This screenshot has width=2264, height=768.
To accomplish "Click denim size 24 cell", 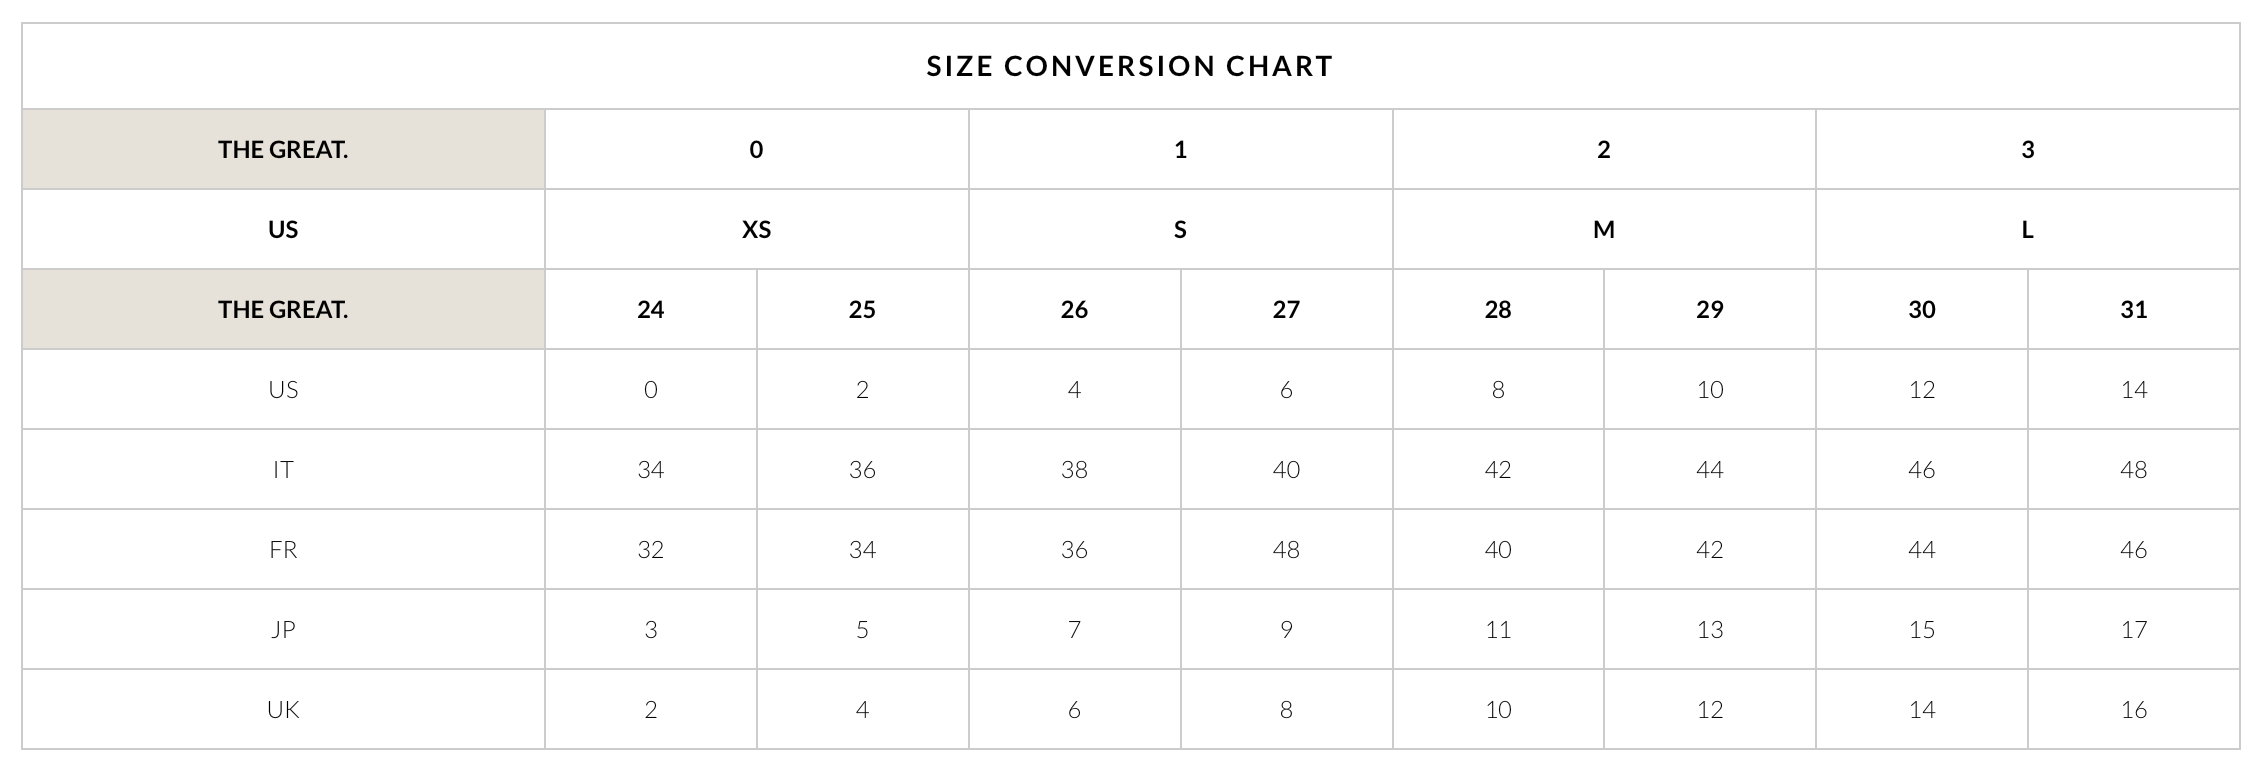I will [651, 309].
